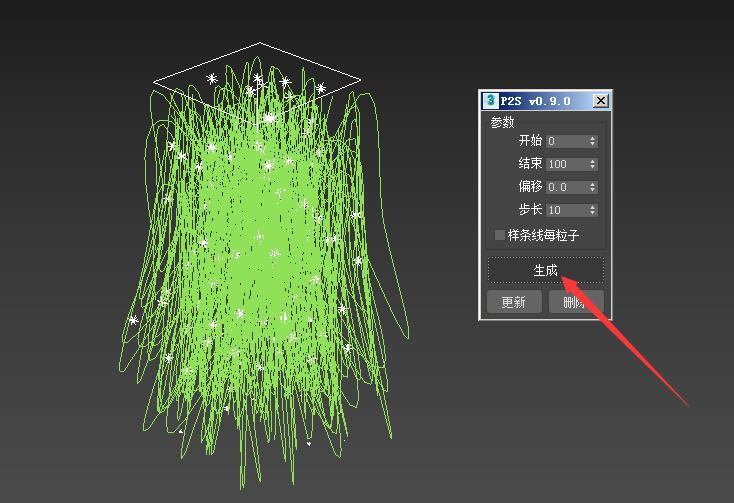Click the 步长 step value field
Image resolution: width=734 pixels, height=503 pixels.
pyautogui.click(x=567, y=210)
